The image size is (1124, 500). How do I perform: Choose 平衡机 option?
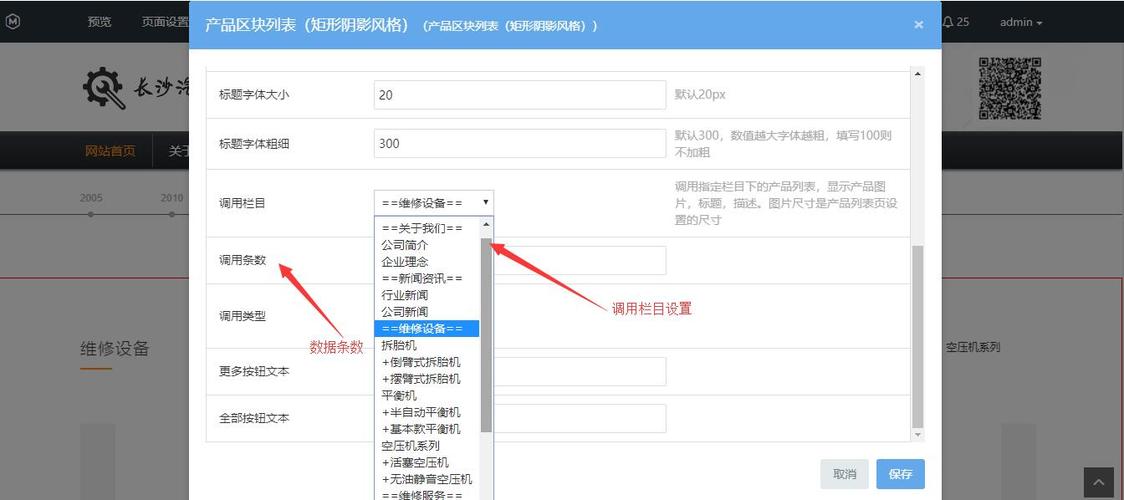pos(427,395)
